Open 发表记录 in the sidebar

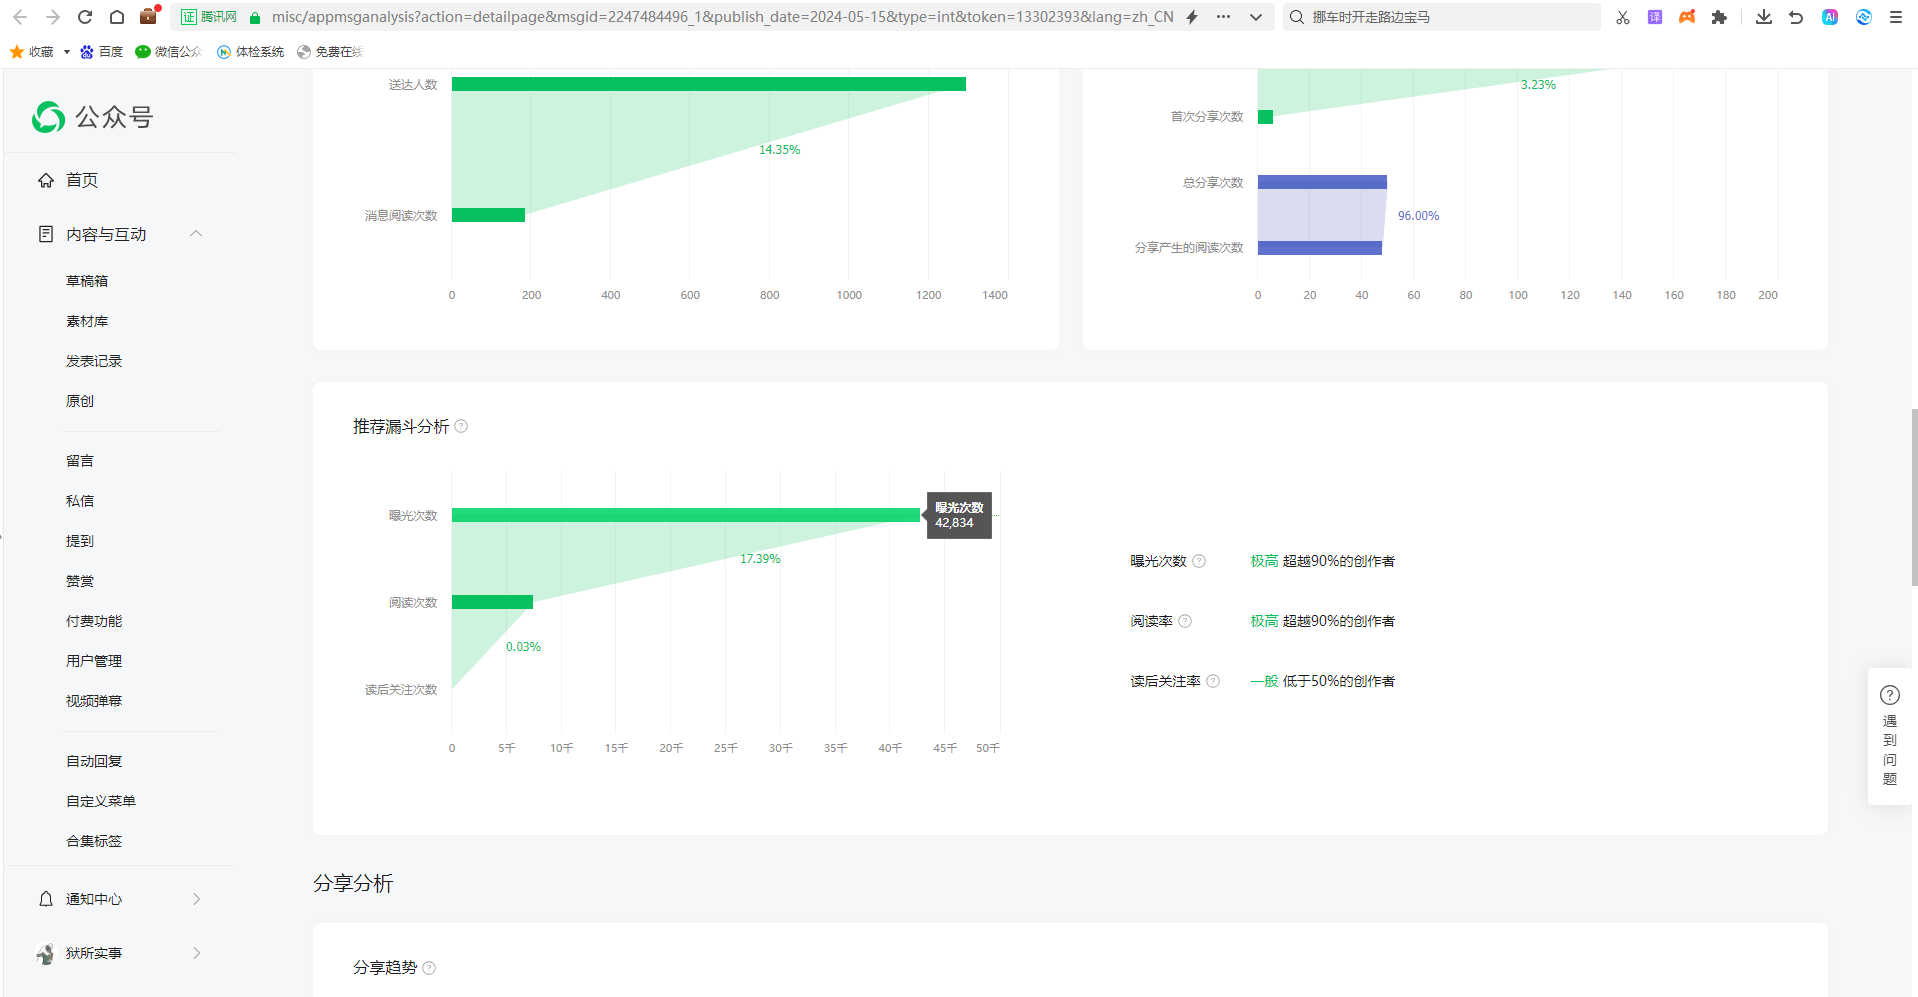[94, 361]
